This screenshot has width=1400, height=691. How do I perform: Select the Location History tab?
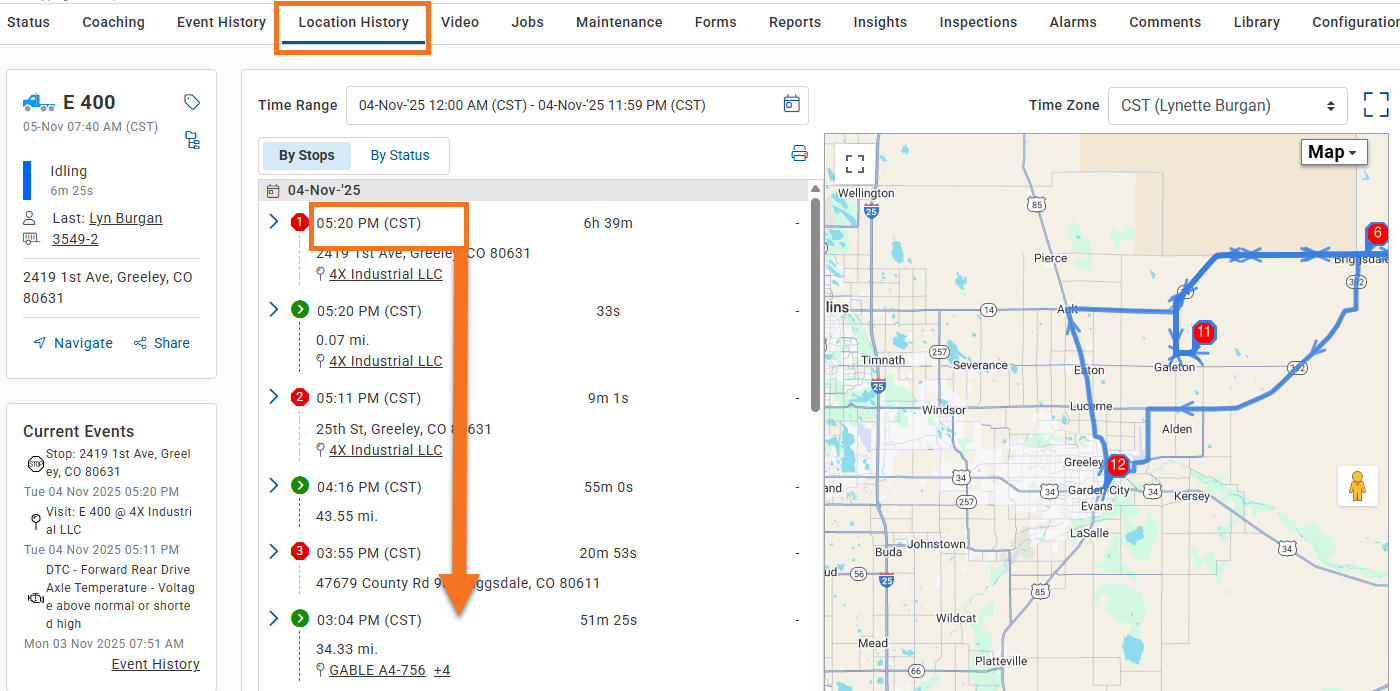[x=354, y=22]
